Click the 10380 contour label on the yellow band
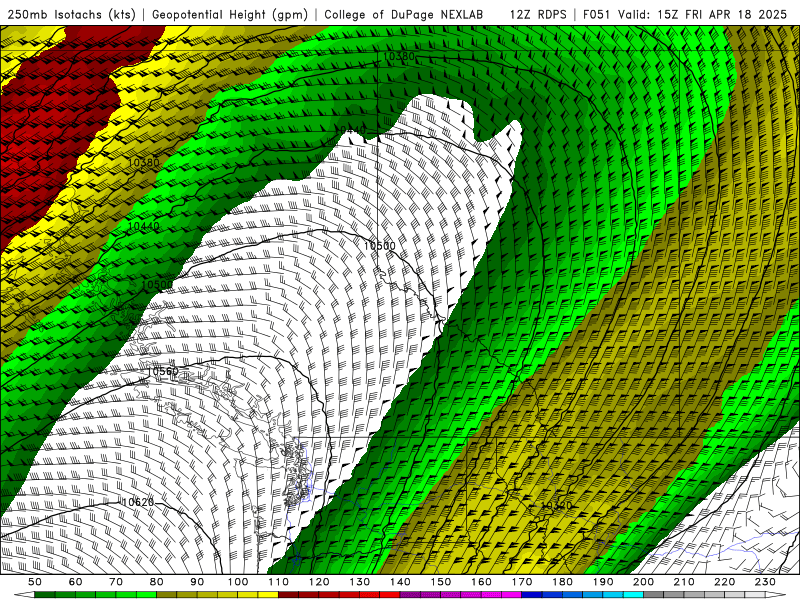This screenshot has width=800, height=600. tap(143, 163)
